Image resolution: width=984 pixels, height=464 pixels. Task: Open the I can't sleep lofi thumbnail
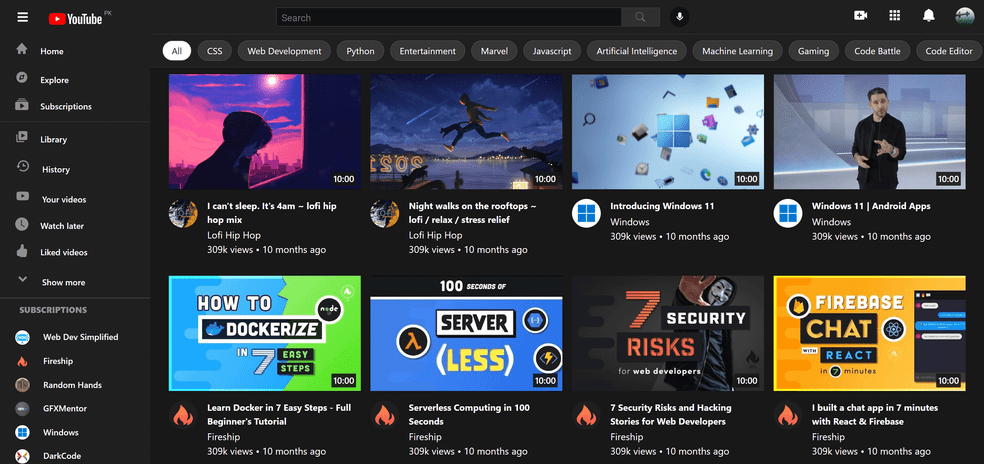coord(265,132)
